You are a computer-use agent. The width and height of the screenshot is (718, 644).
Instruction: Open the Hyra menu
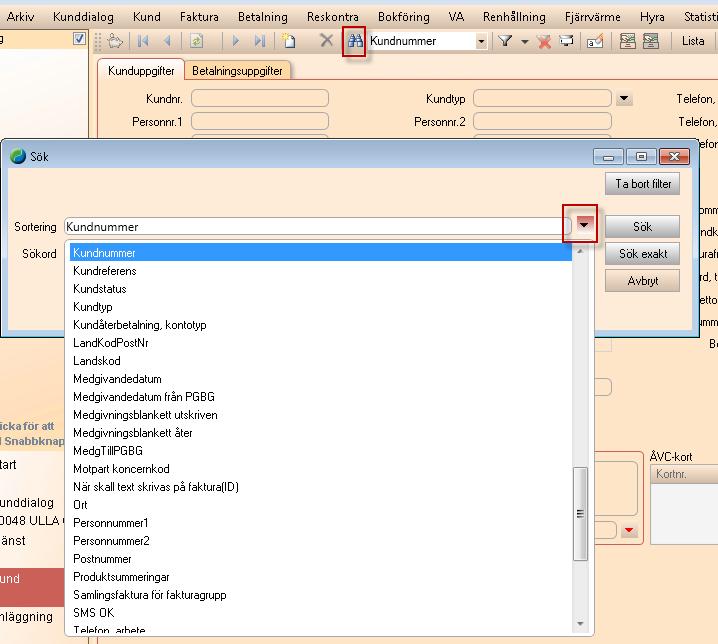[x=652, y=17]
